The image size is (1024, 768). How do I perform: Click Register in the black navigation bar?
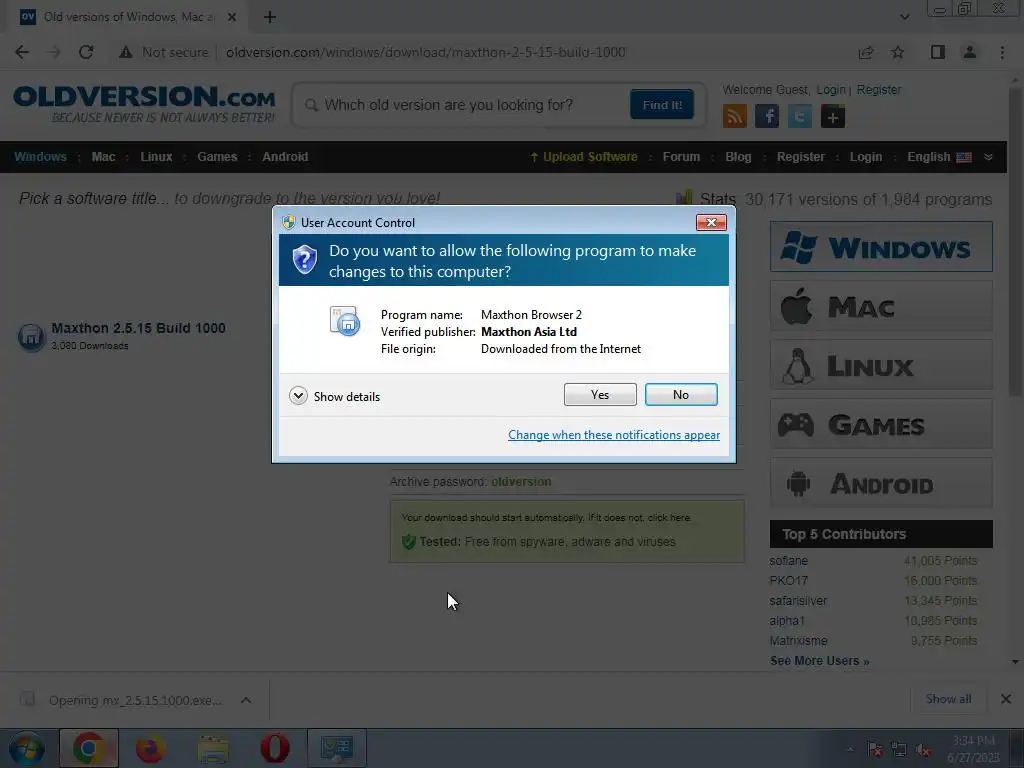click(801, 157)
